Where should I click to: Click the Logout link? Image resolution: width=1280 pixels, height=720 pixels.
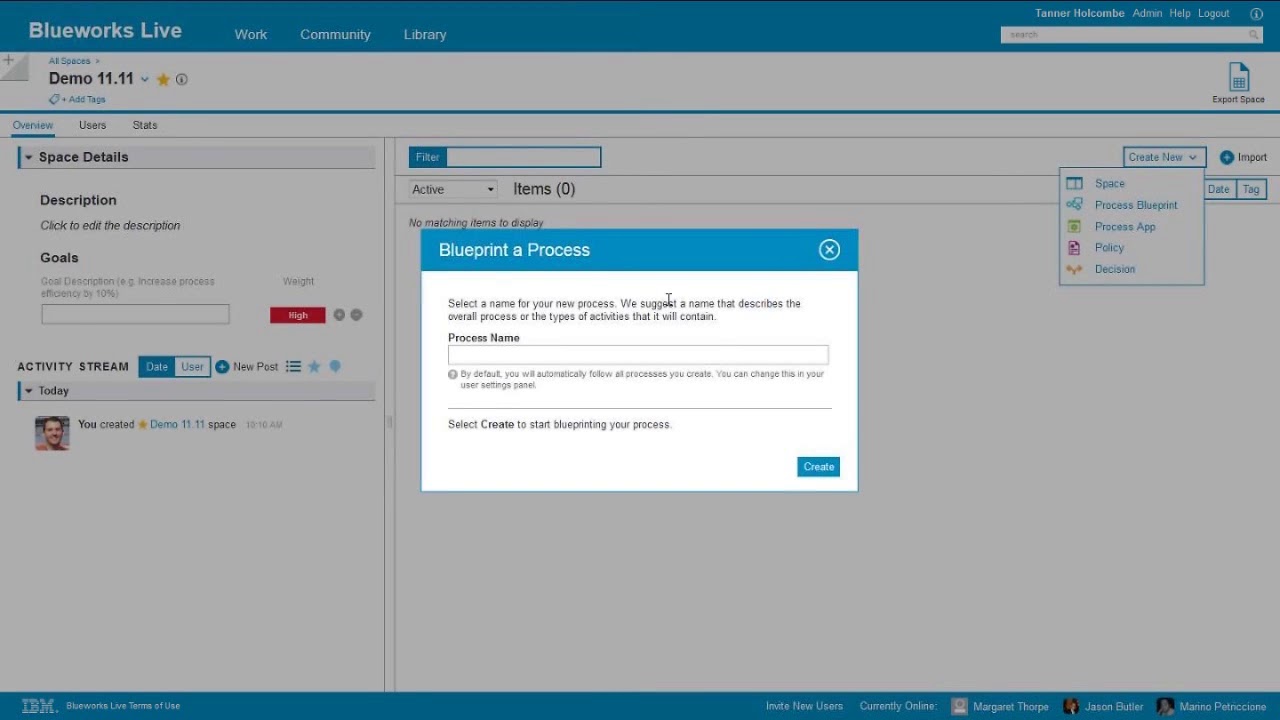(1214, 13)
